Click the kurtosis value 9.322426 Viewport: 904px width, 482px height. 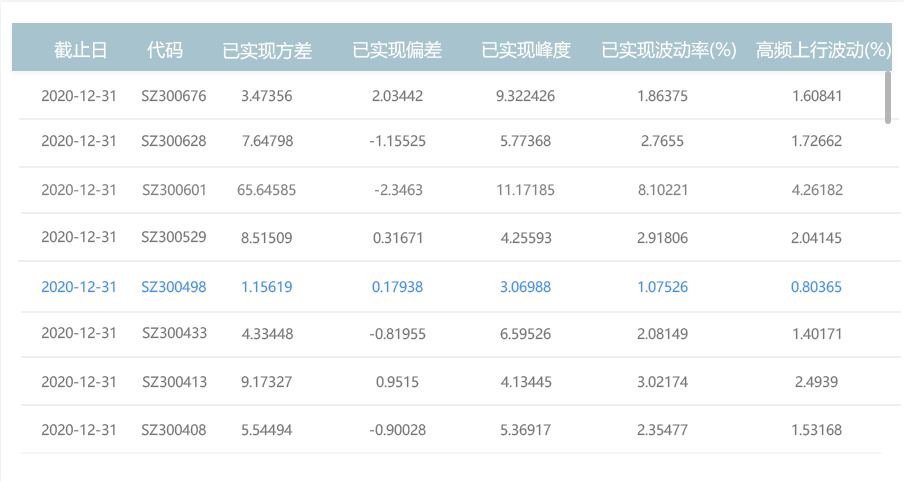[x=526, y=96]
